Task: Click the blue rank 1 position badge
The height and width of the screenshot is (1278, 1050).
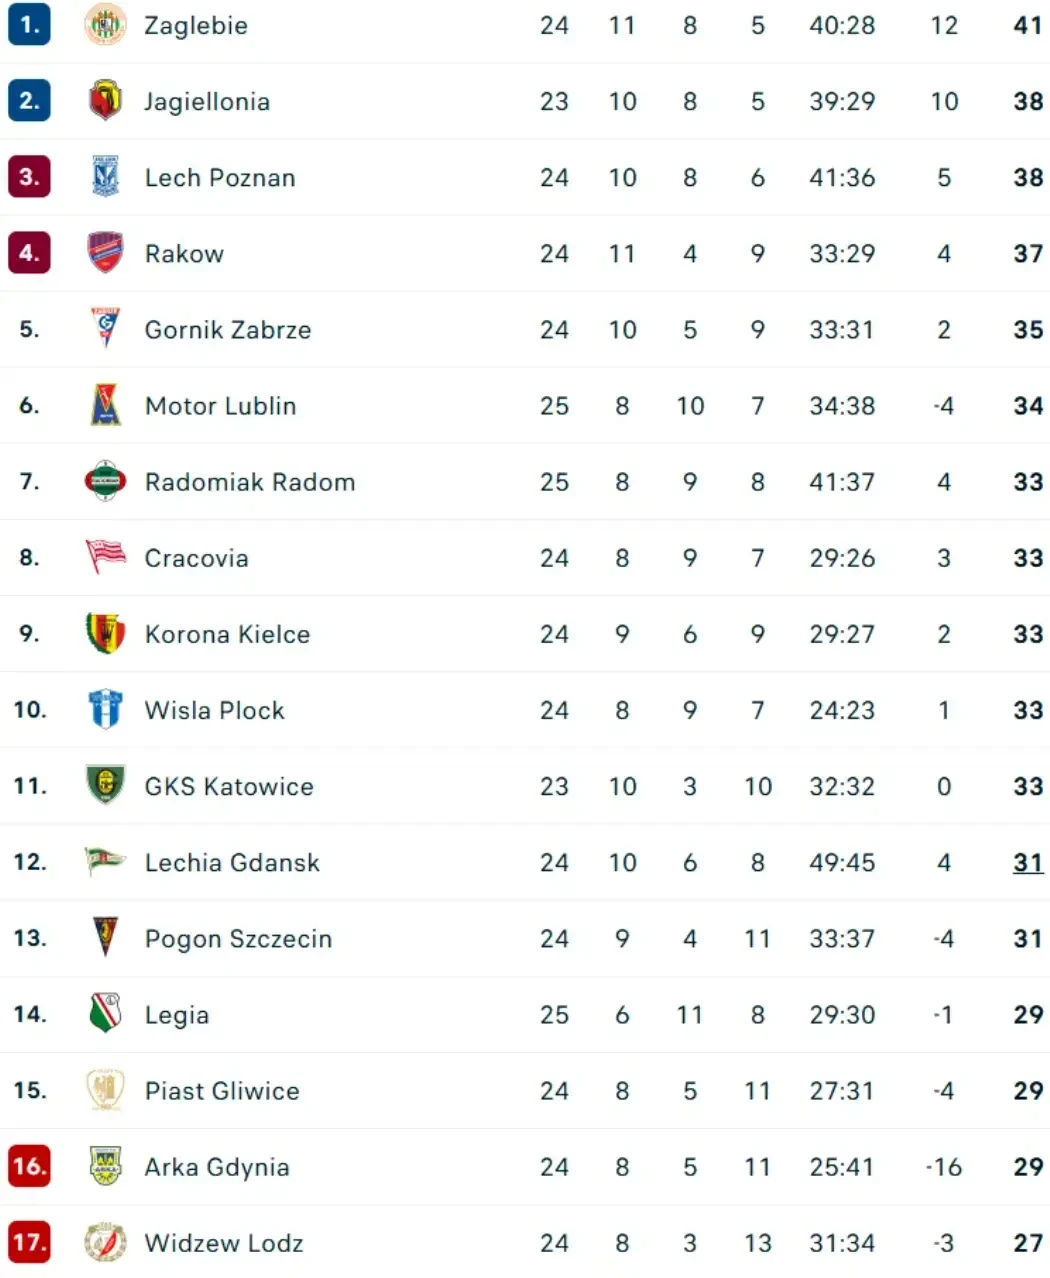Action: (x=29, y=25)
